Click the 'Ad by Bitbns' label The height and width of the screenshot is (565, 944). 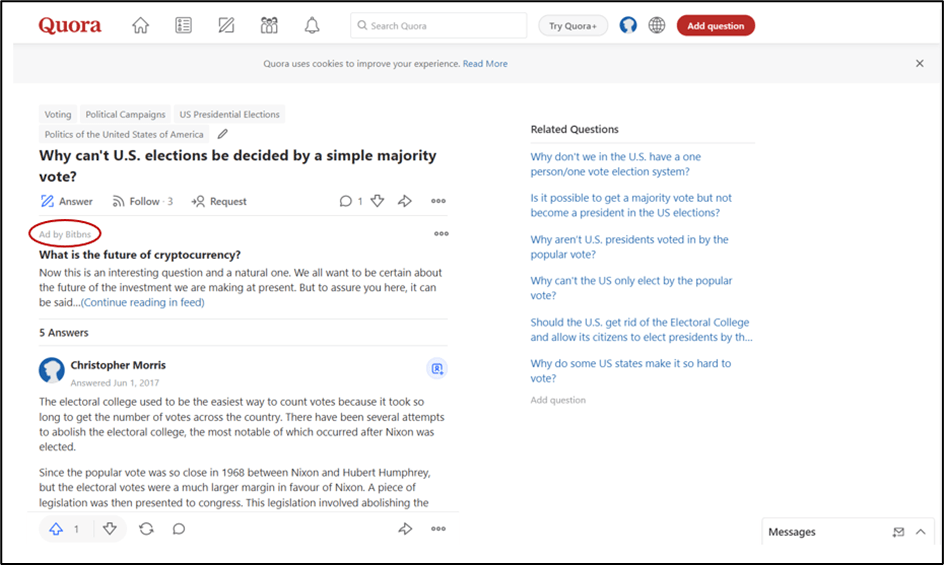point(65,234)
